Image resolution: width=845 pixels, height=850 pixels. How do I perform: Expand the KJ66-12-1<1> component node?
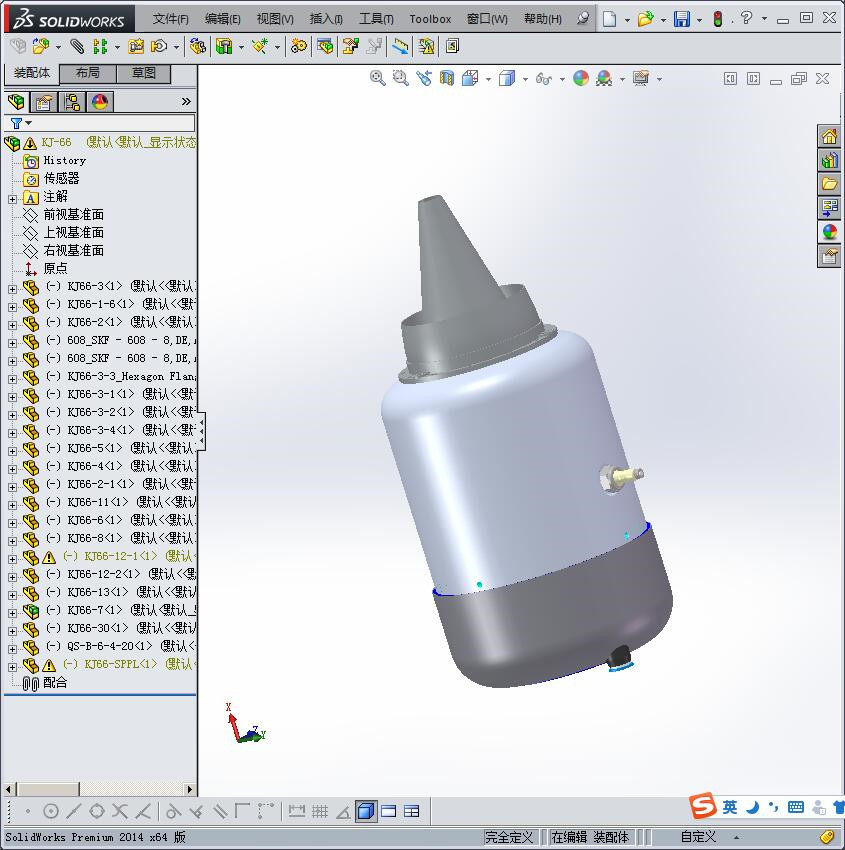[12, 559]
